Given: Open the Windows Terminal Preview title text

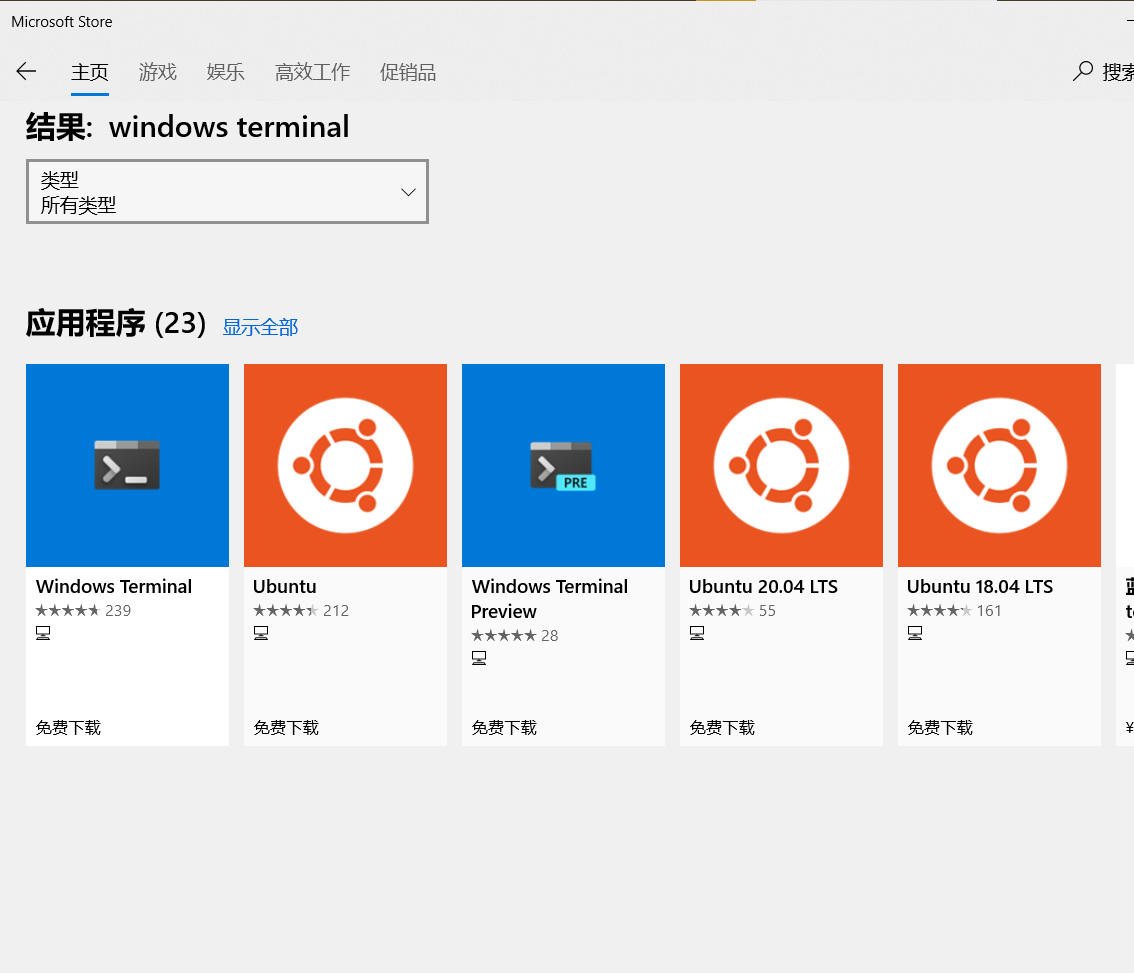Looking at the screenshot, I should point(549,598).
